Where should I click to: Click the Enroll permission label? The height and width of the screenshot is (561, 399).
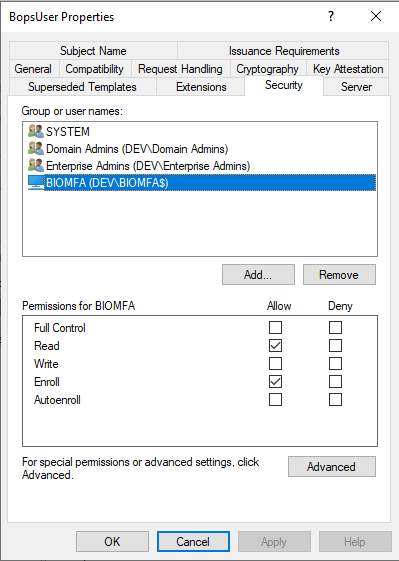47,382
